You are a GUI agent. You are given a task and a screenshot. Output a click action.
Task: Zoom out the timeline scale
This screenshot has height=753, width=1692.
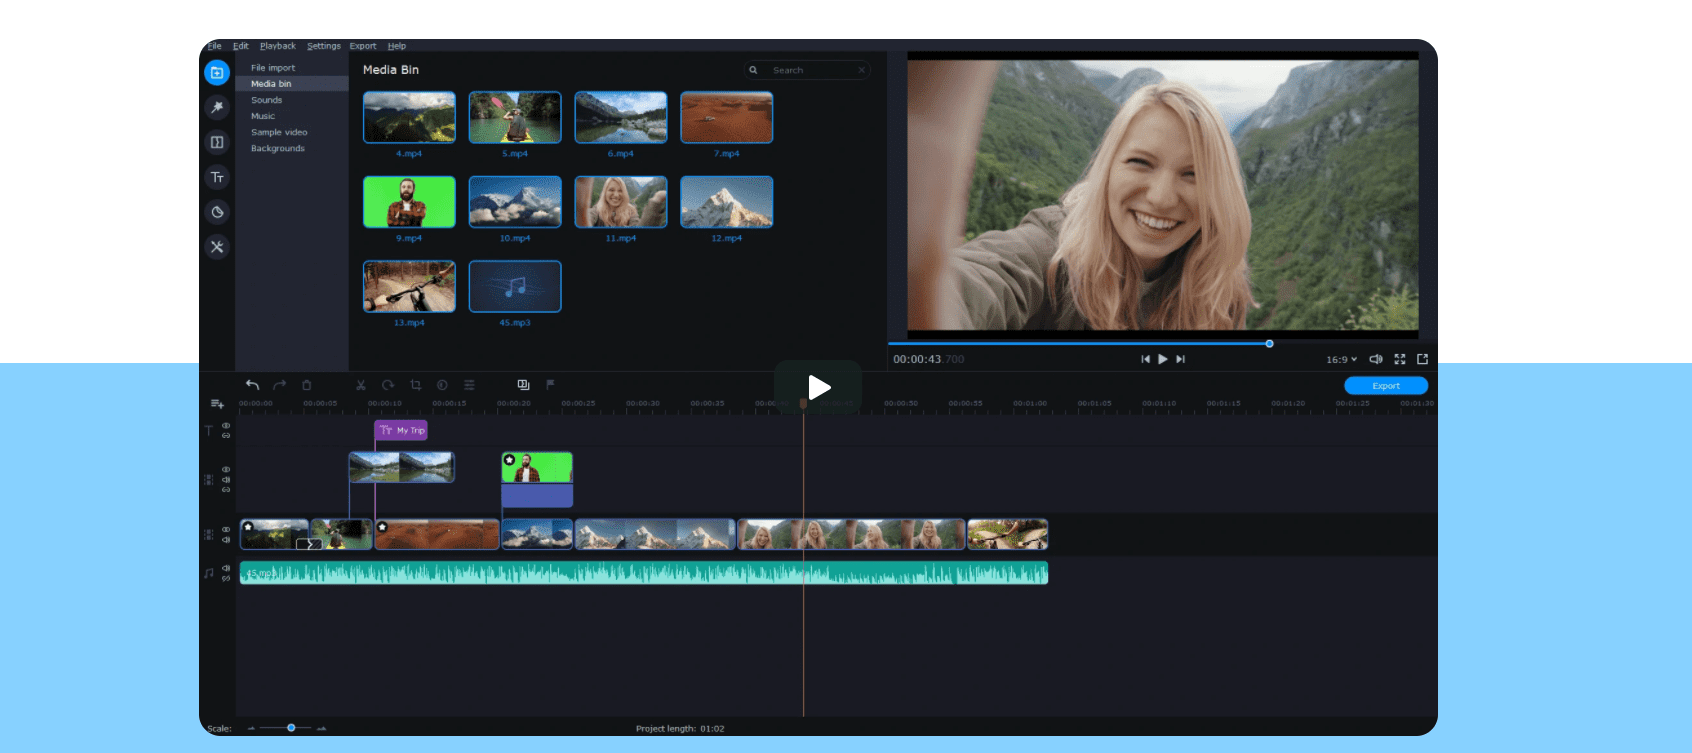tap(252, 728)
